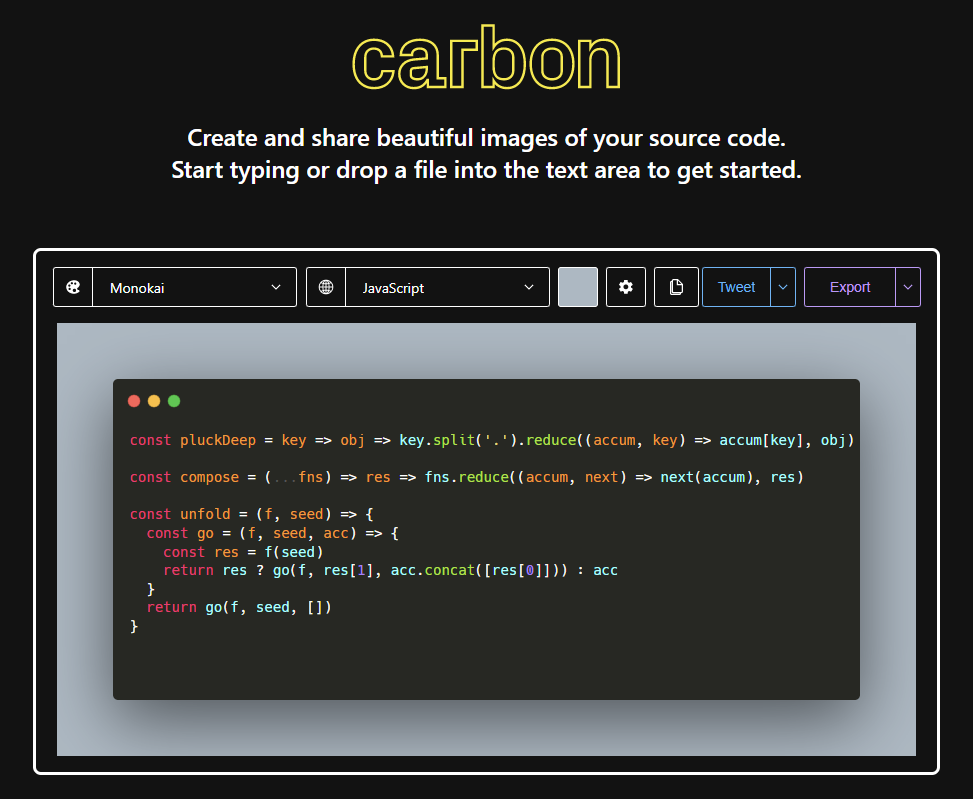Image resolution: width=973 pixels, height=799 pixels.
Task: Open the Monokai theme dropdown
Action: pos(194,287)
